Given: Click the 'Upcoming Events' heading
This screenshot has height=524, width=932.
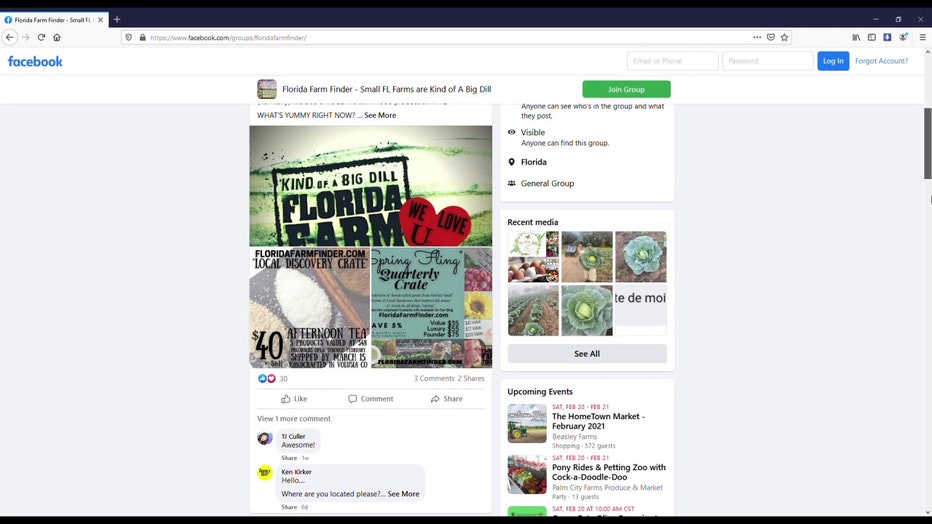Looking at the screenshot, I should point(540,392).
